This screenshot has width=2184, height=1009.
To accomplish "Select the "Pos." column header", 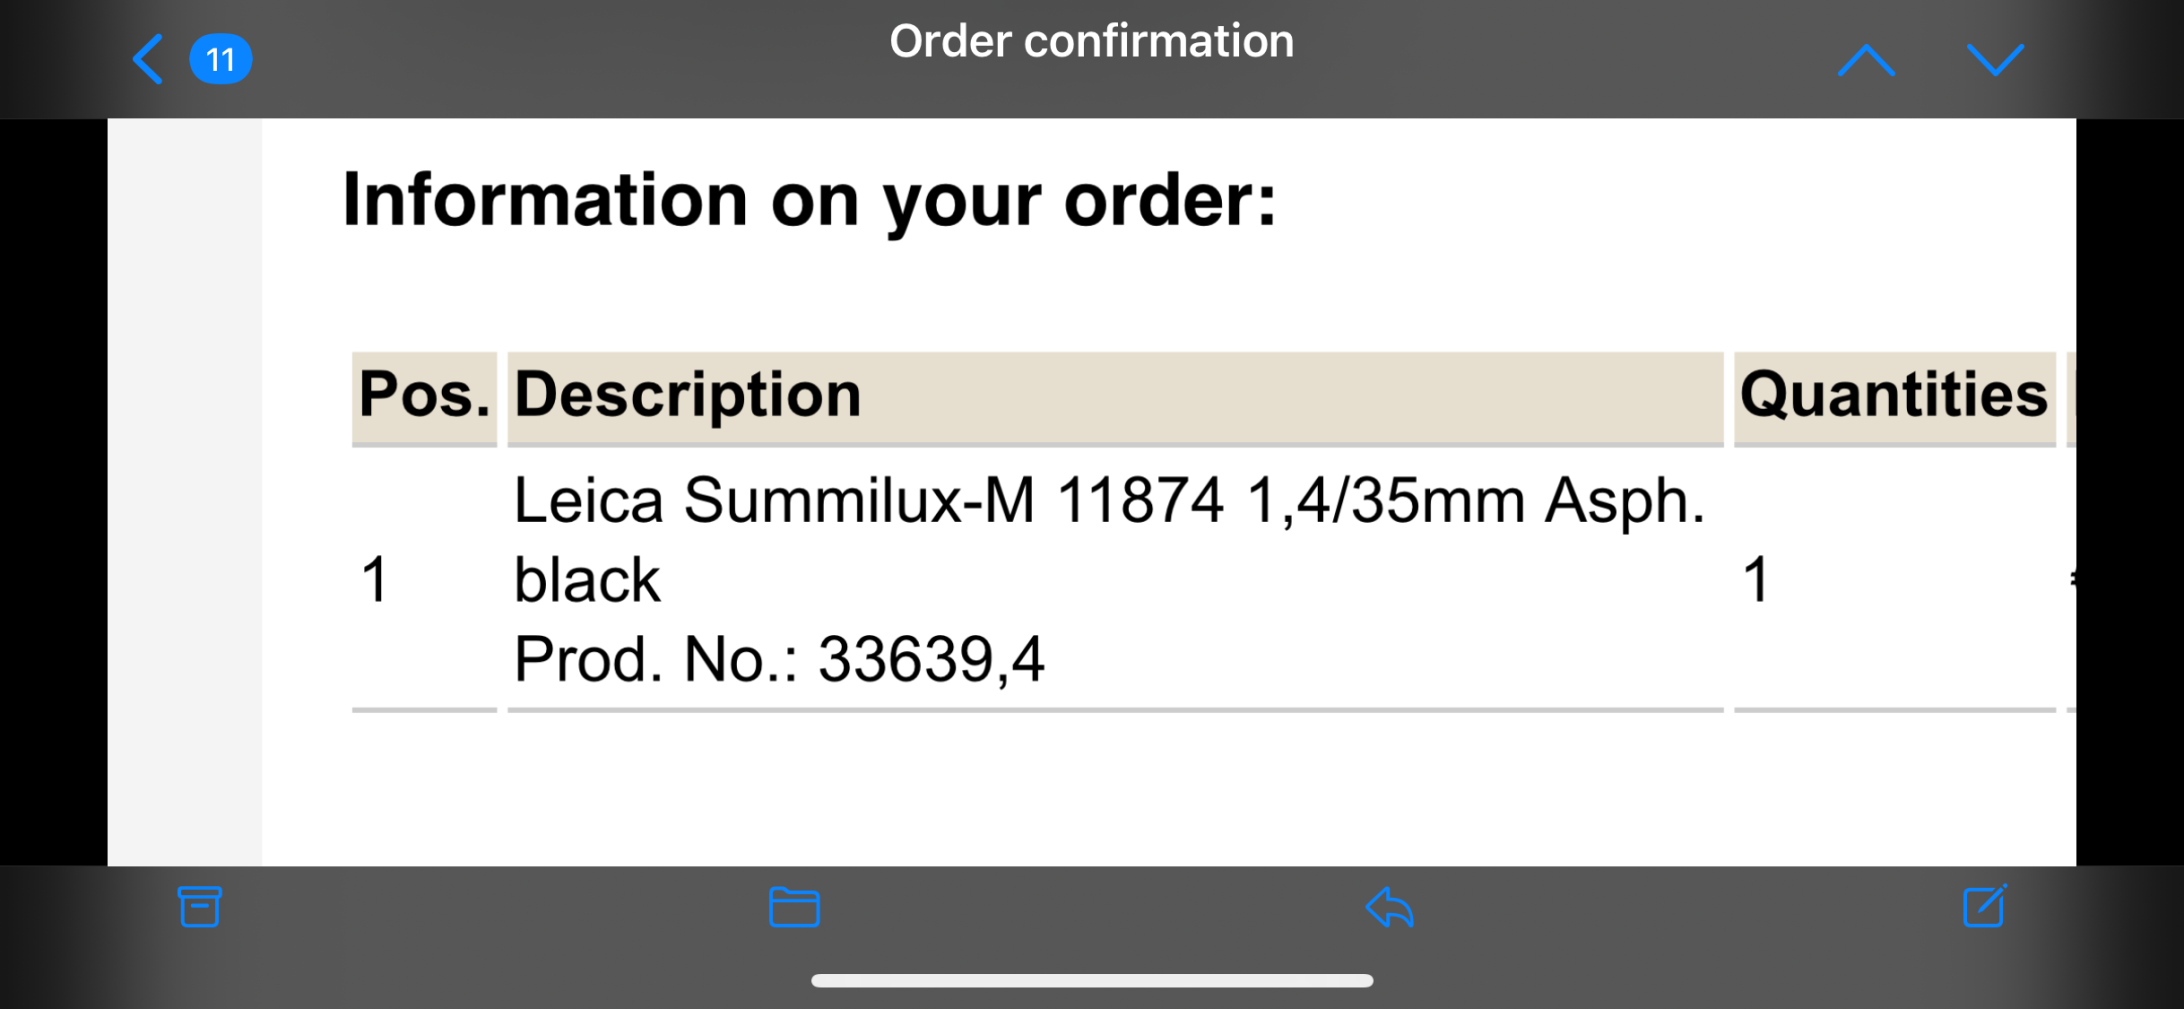I will [x=424, y=395].
